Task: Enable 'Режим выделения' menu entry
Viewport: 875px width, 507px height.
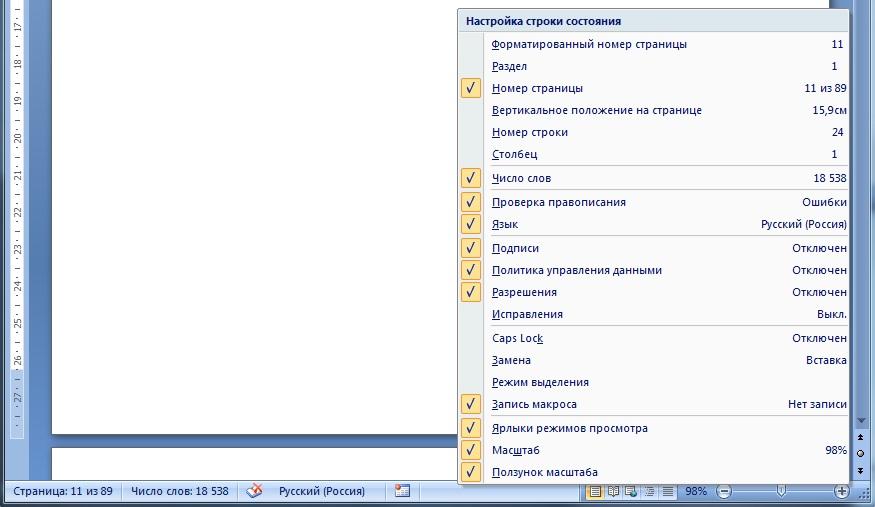Action: coord(653,382)
